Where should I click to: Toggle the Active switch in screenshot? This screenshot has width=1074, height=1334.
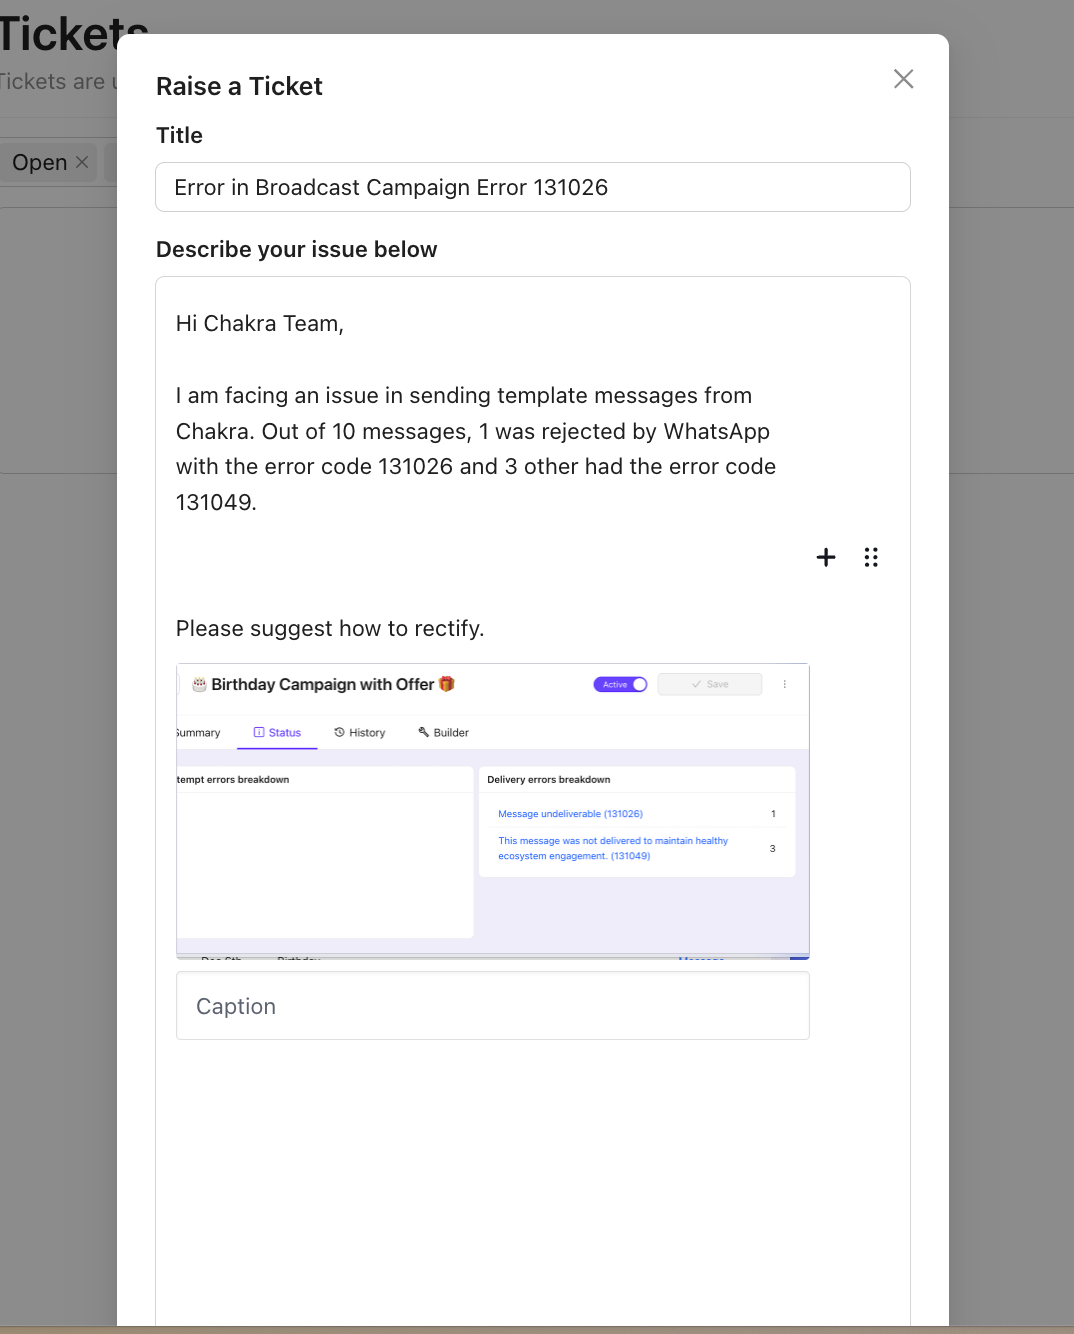[621, 684]
